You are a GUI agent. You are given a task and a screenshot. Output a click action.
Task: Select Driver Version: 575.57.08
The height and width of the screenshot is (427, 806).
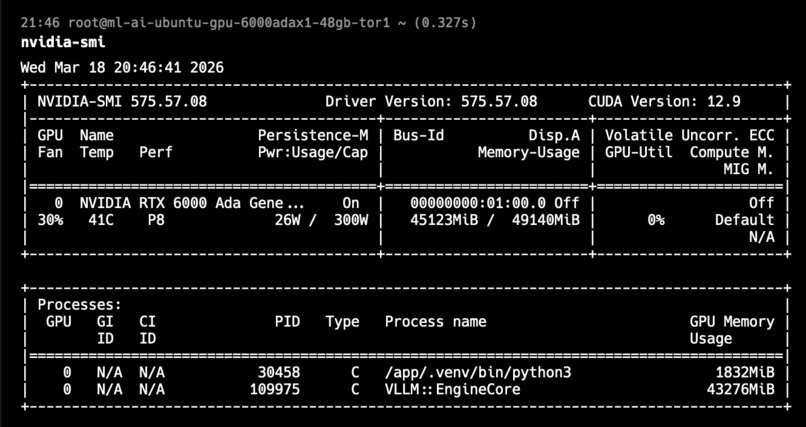click(x=431, y=102)
